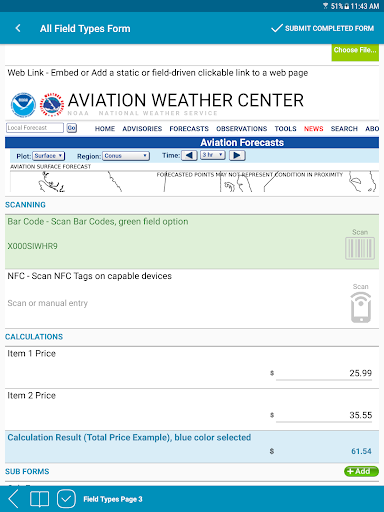Tap the bottom previous page chevron
The height and width of the screenshot is (512, 384).
coord(13,499)
